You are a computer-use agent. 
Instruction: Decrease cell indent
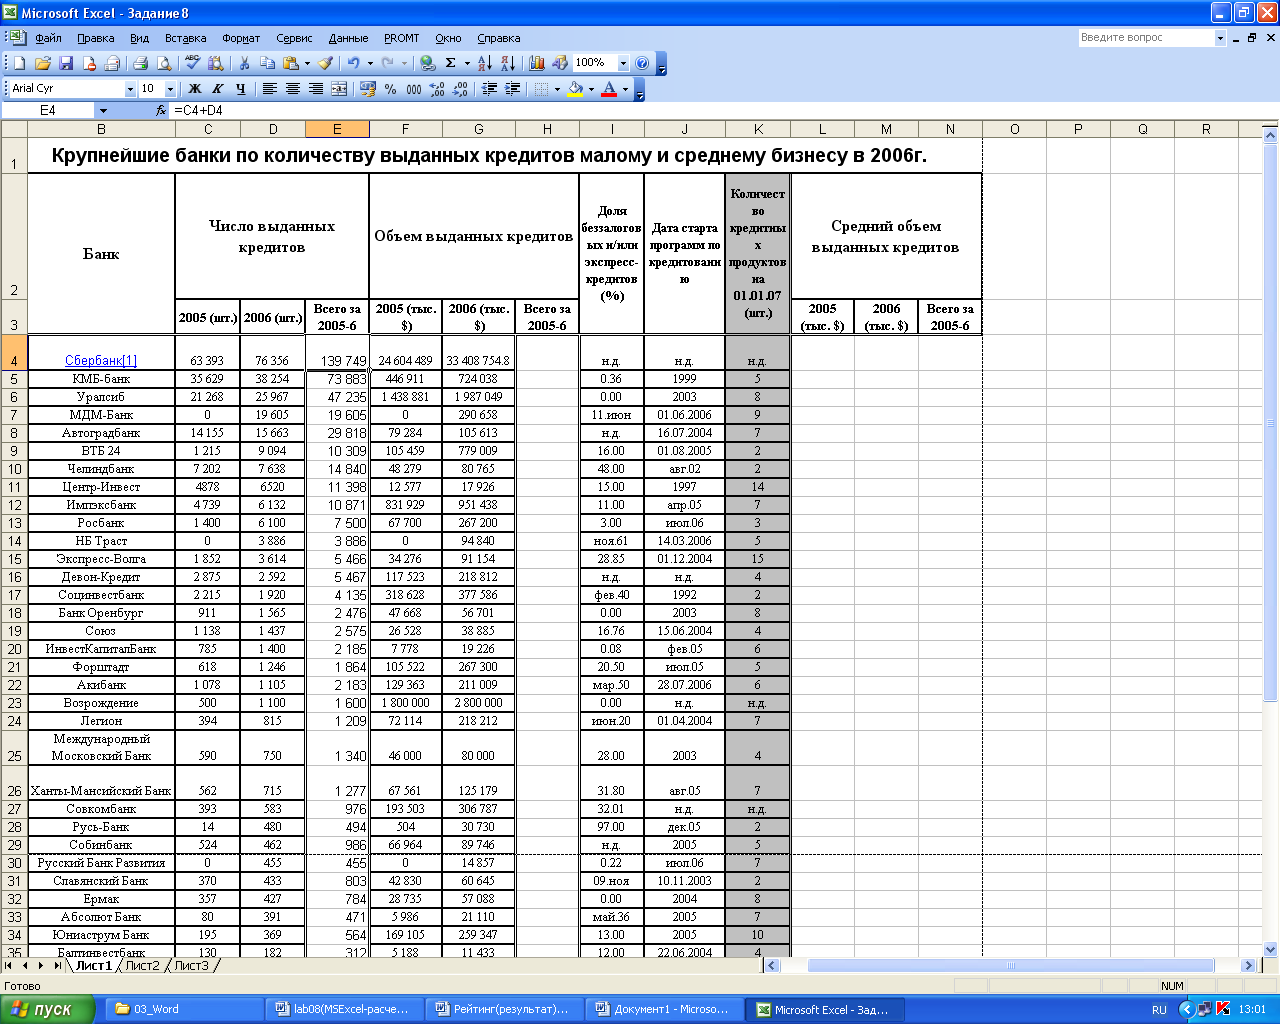click(489, 89)
